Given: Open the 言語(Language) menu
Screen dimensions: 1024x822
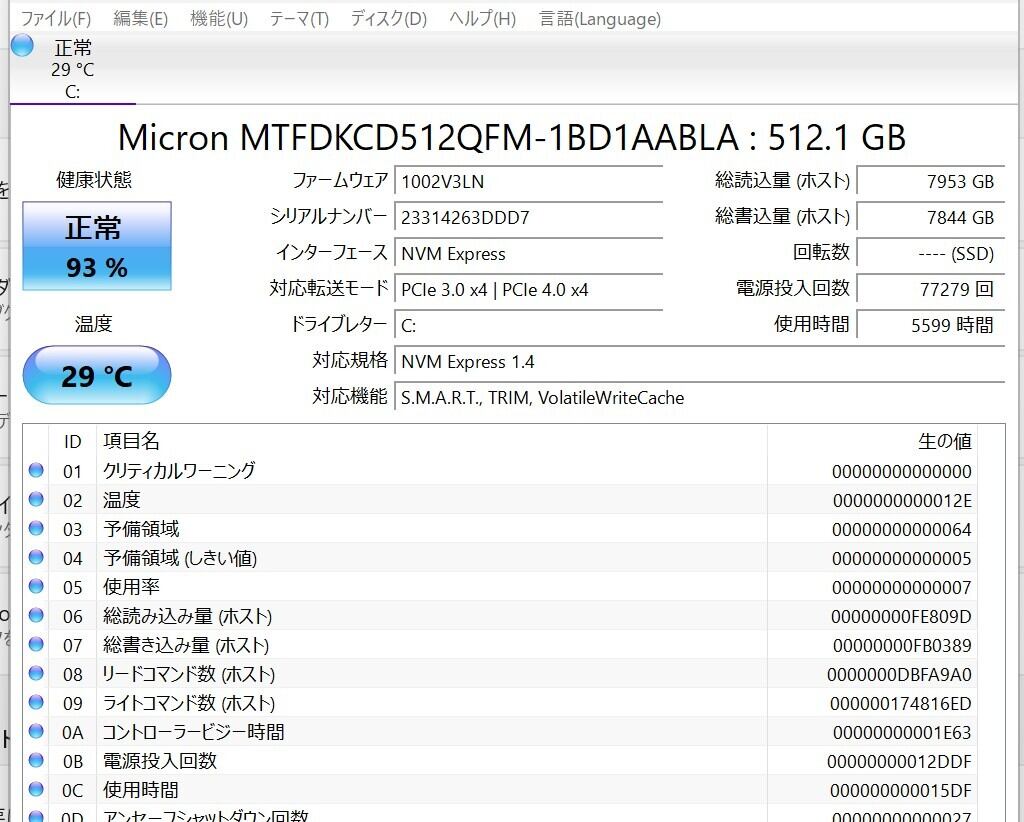Looking at the screenshot, I should pos(599,19).
